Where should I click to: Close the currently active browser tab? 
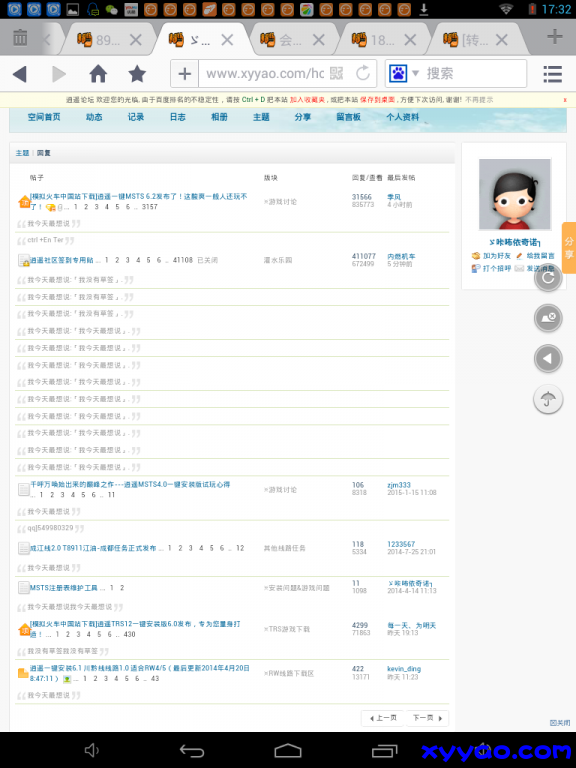tap(227, 40)
